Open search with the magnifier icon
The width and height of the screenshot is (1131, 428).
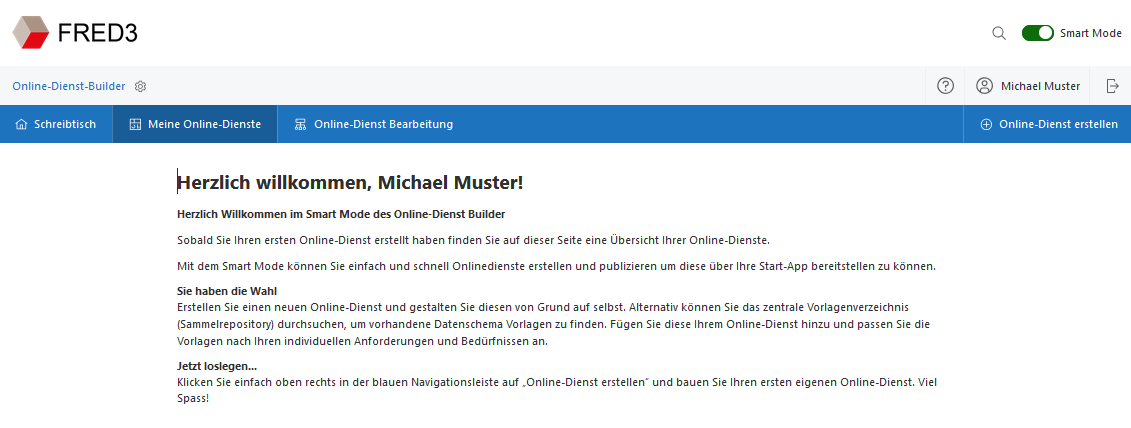pyautogui.click(x=998, y=33)
